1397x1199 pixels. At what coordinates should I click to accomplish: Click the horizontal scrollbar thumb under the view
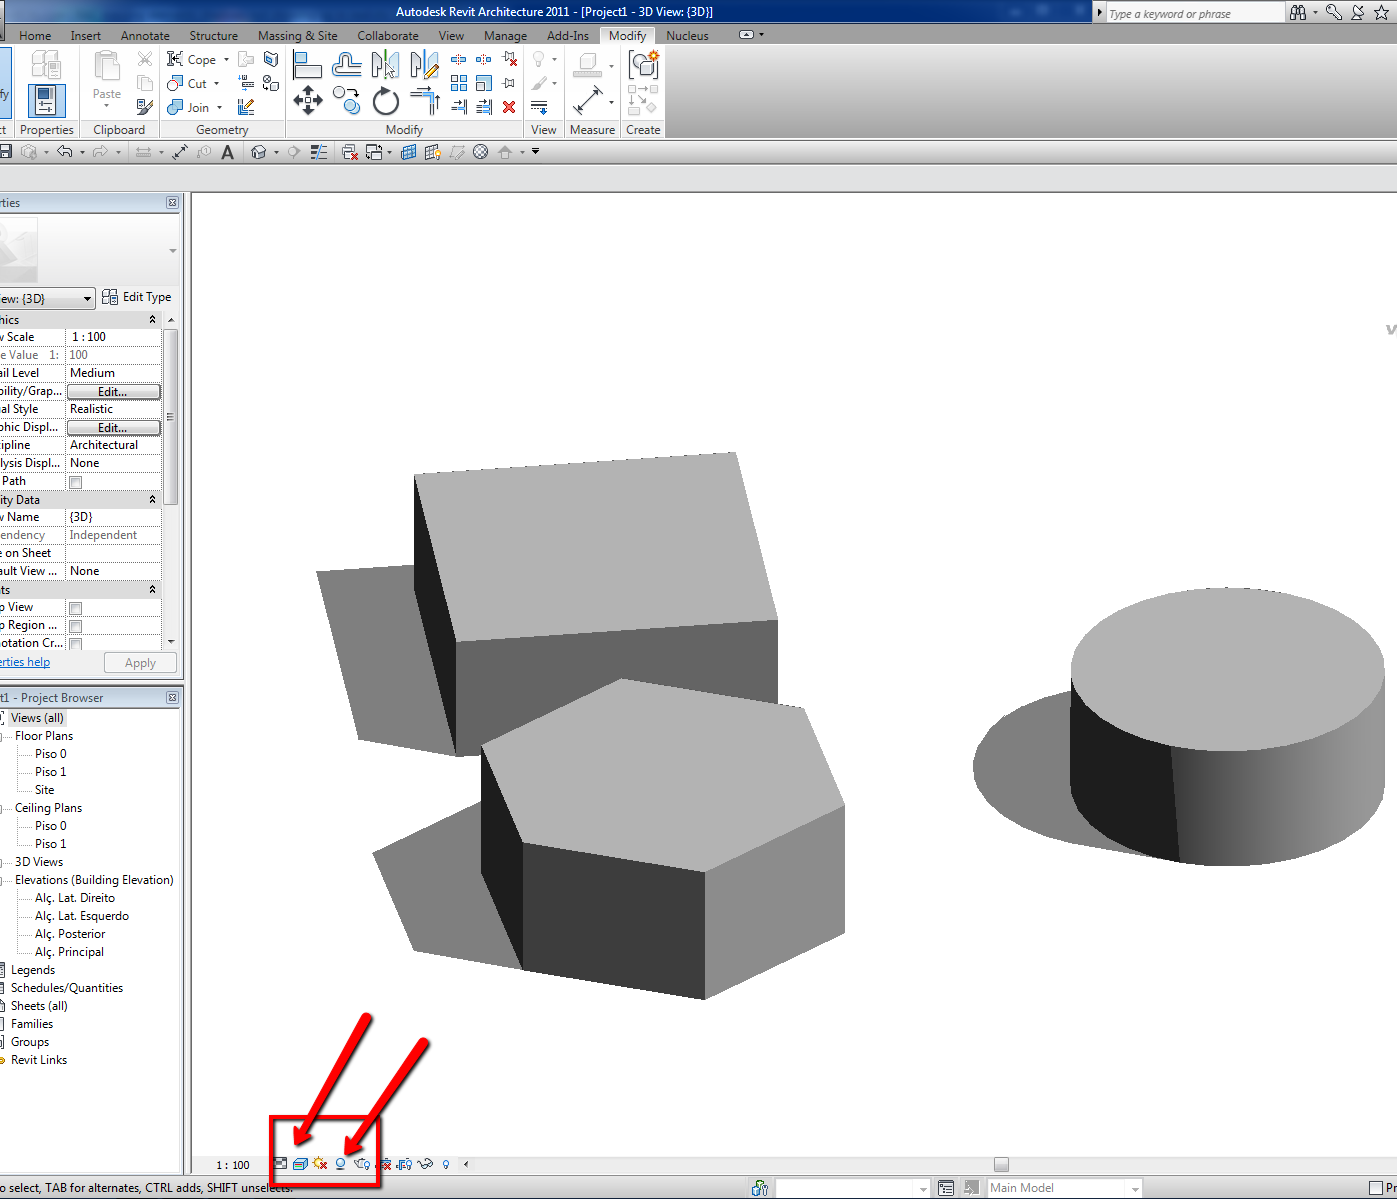pos(1001,1164)
